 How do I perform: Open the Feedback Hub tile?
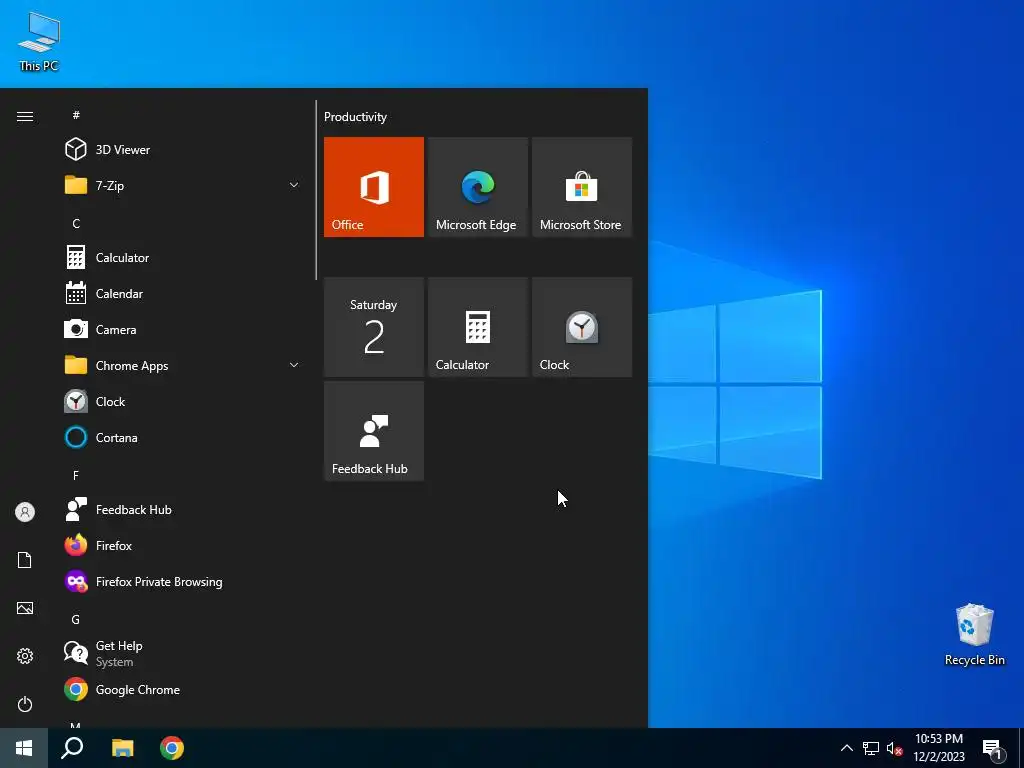[374, 431]
